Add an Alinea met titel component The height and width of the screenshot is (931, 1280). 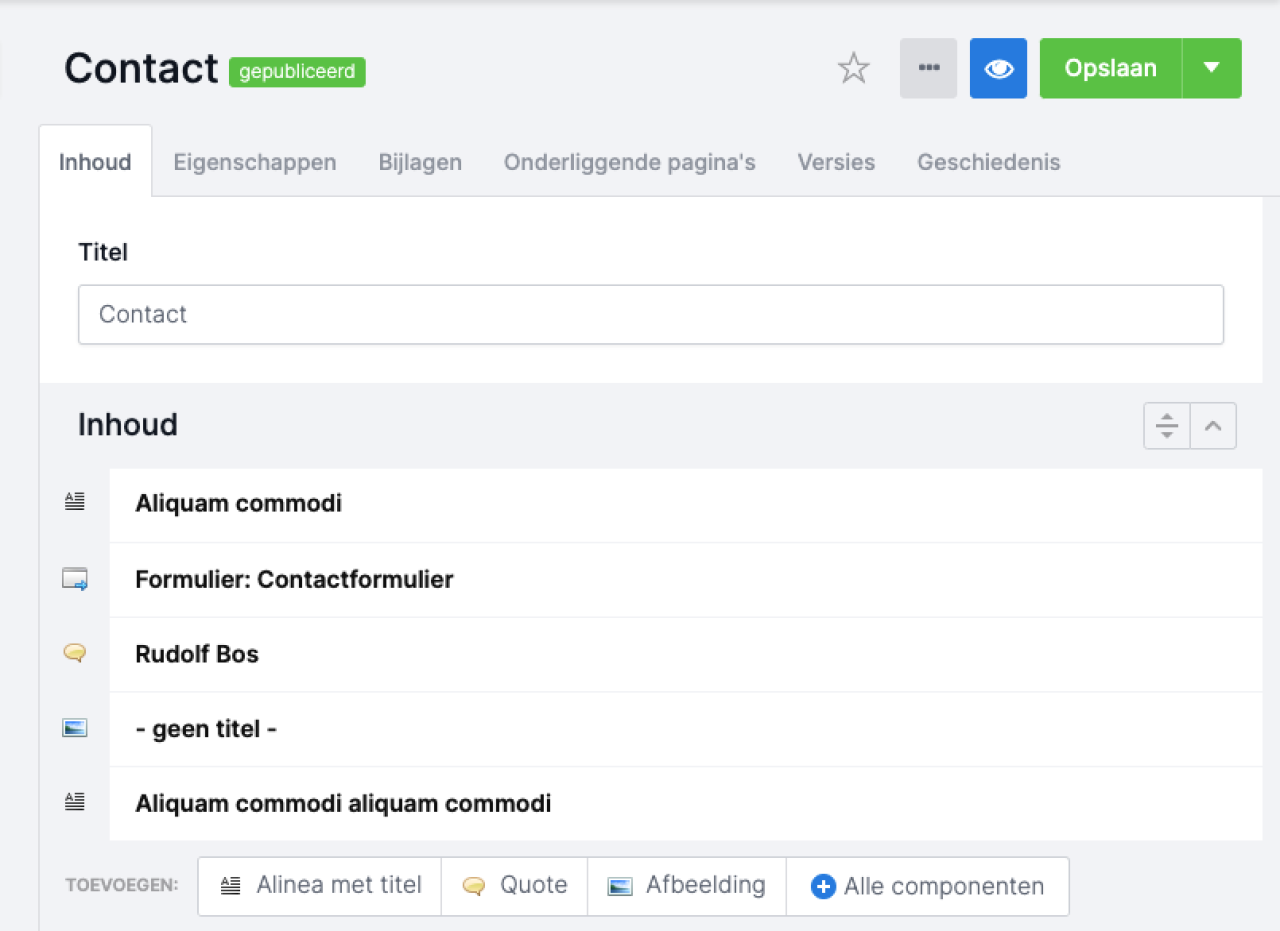tap(318, 886)
